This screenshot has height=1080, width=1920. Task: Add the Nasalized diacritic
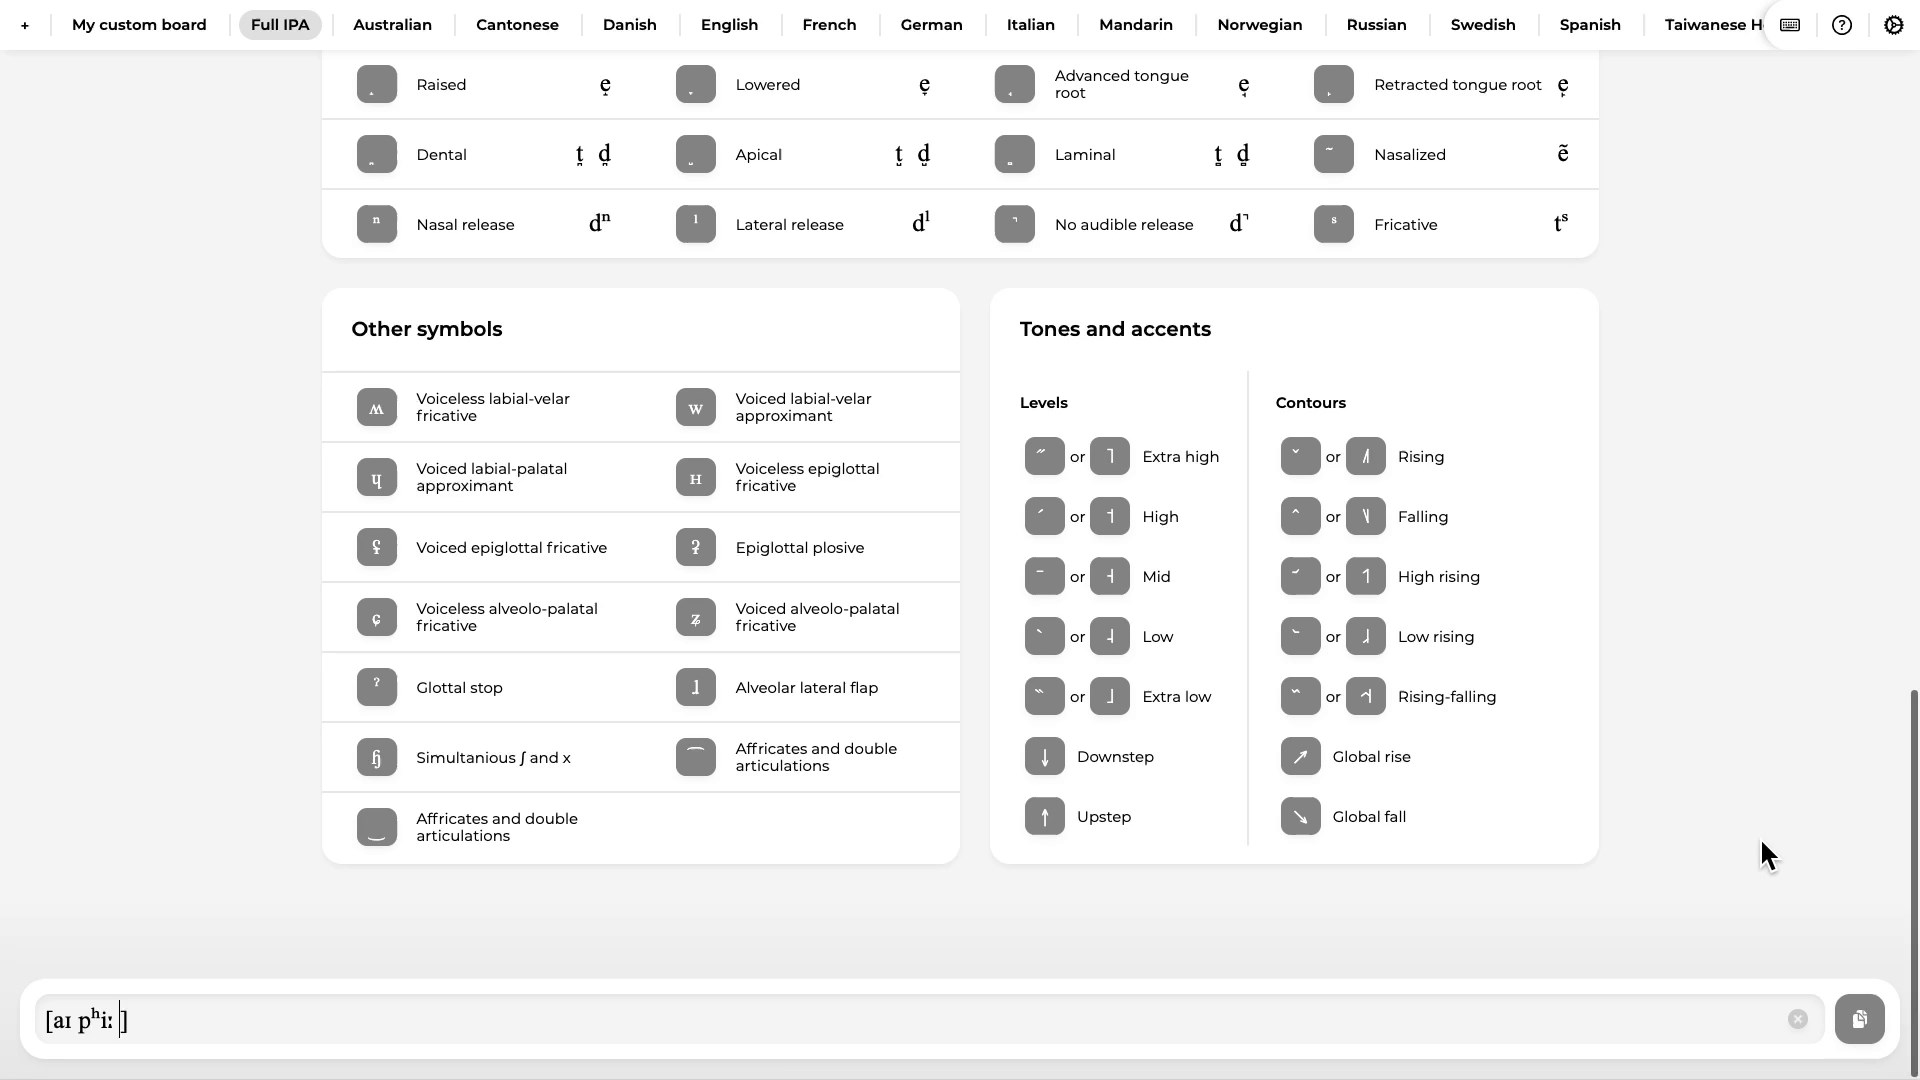1334,154
